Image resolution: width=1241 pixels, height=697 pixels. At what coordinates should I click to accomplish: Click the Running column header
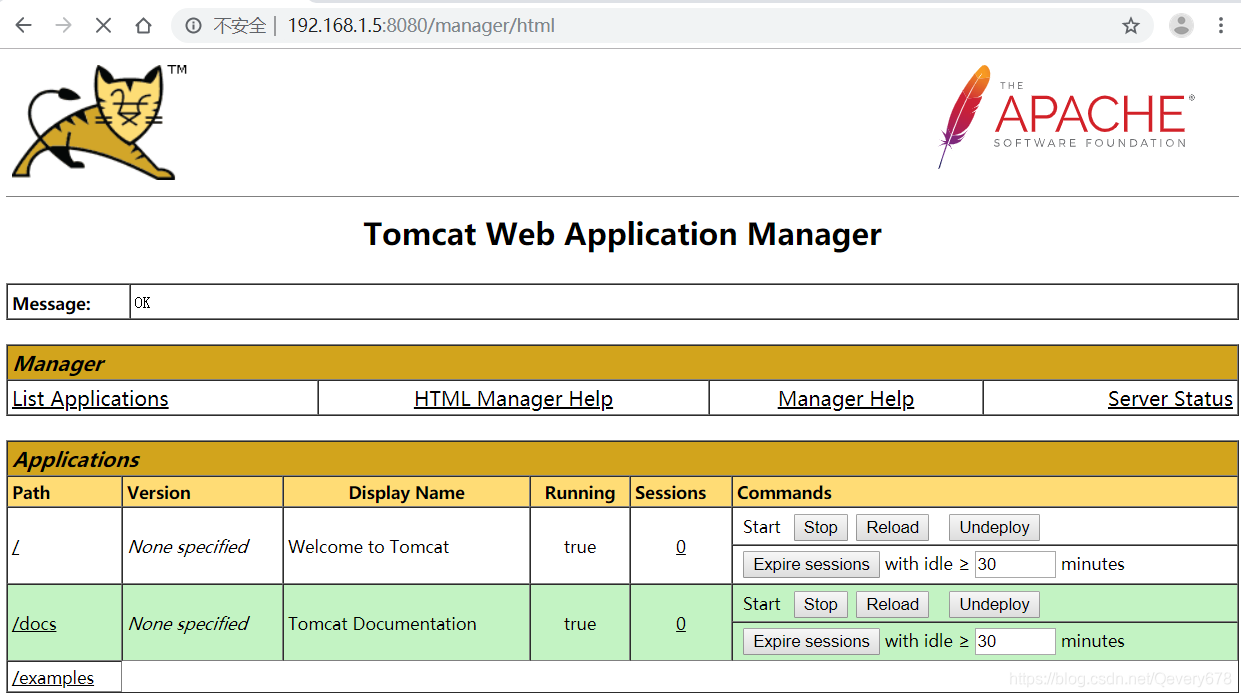click(x=580, y=493)
